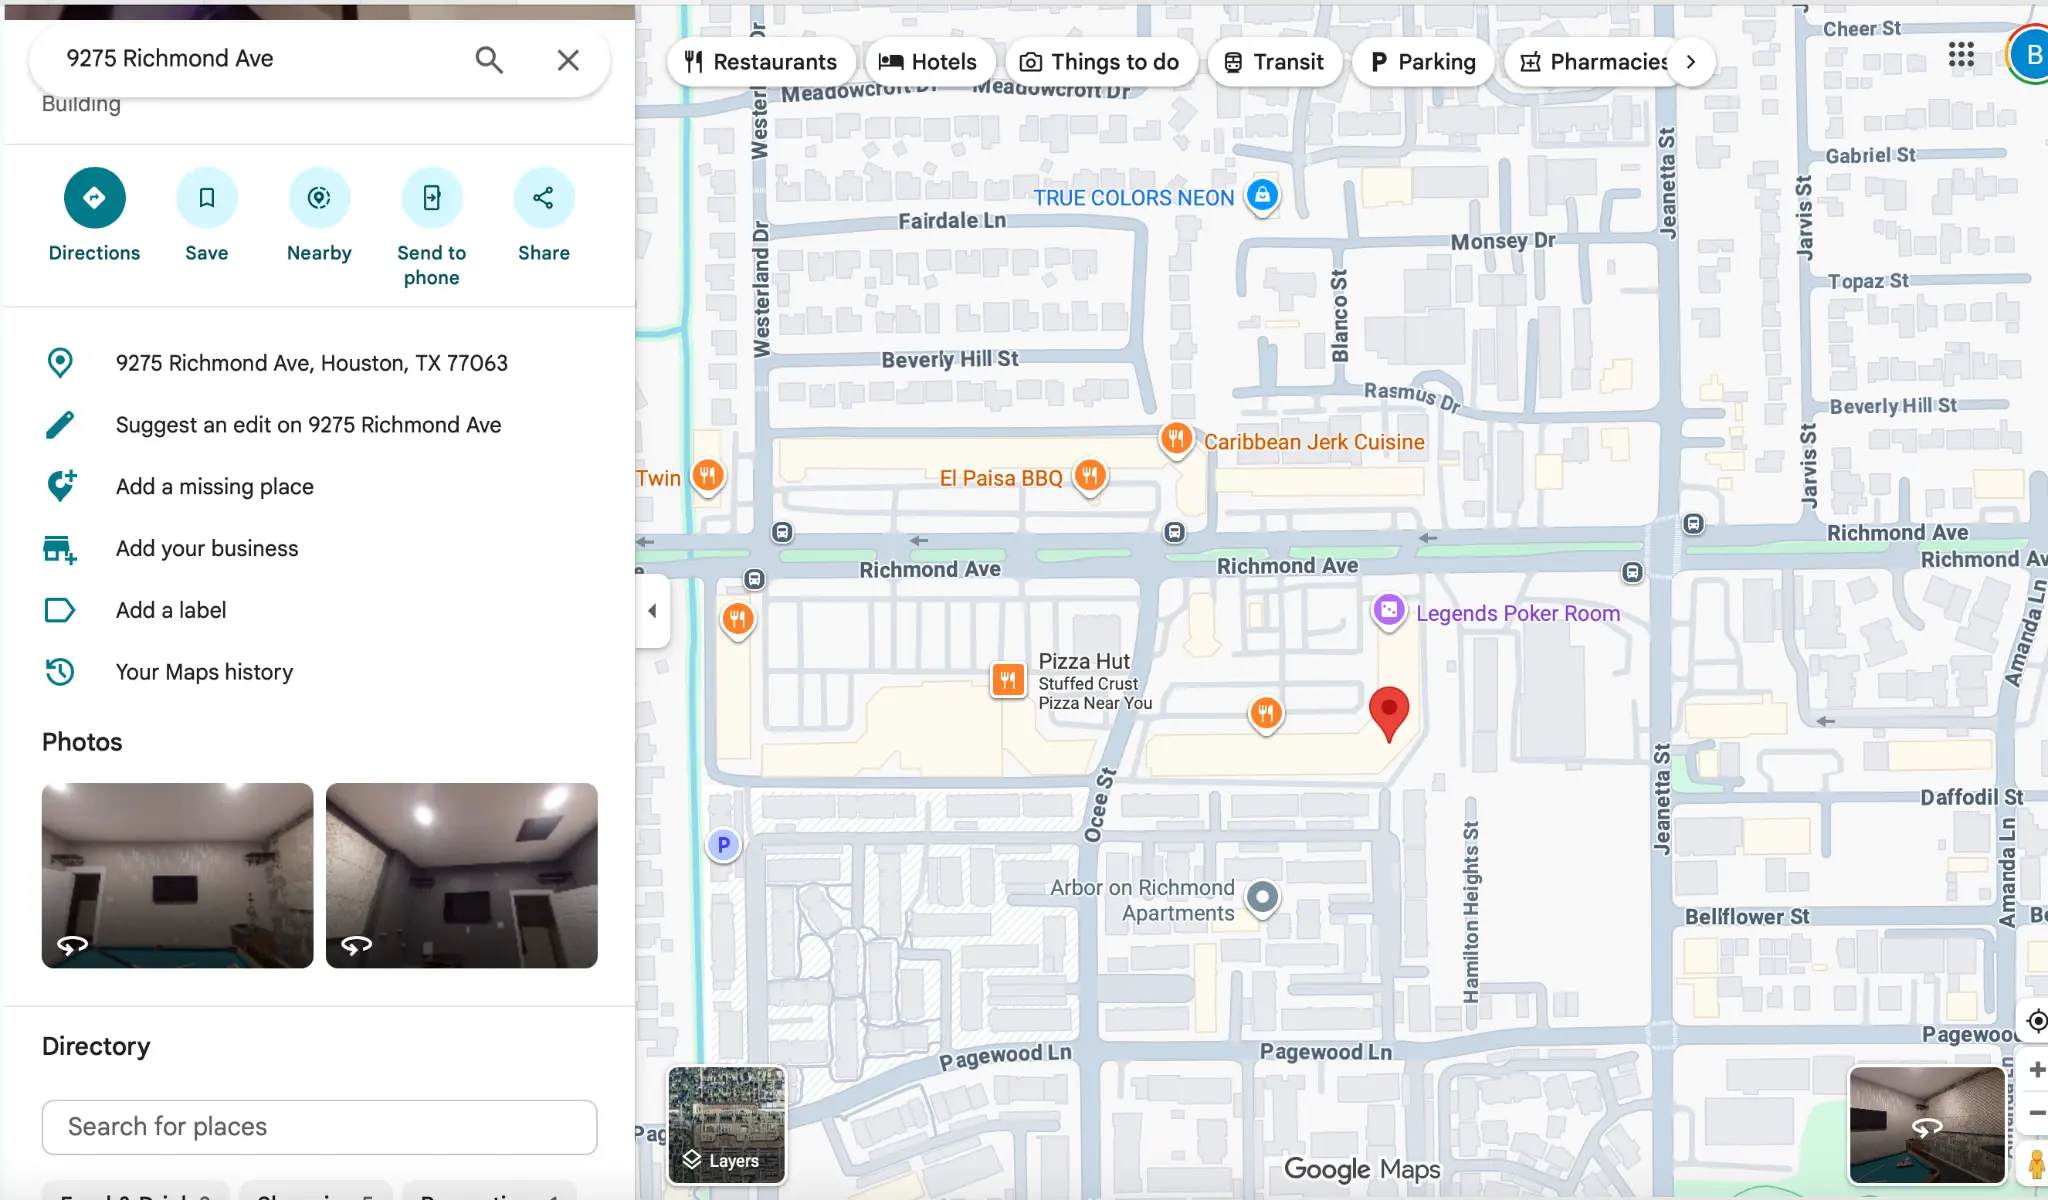Select the Pizza Hut marker

[1008, 680]
